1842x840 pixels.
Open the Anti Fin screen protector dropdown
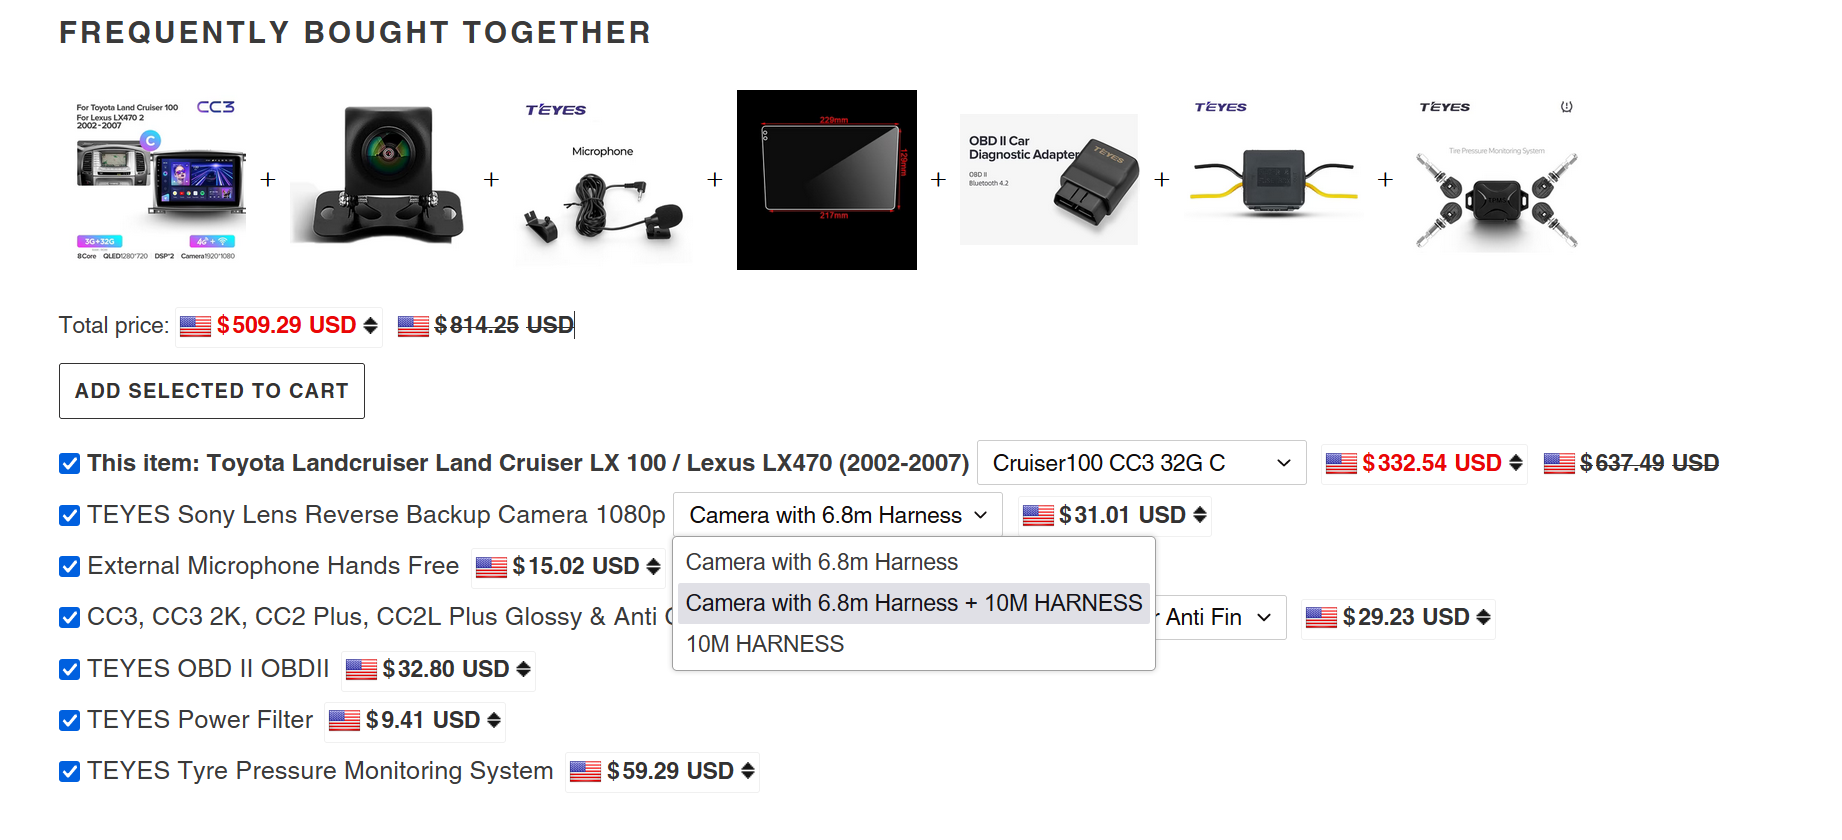1218,618
